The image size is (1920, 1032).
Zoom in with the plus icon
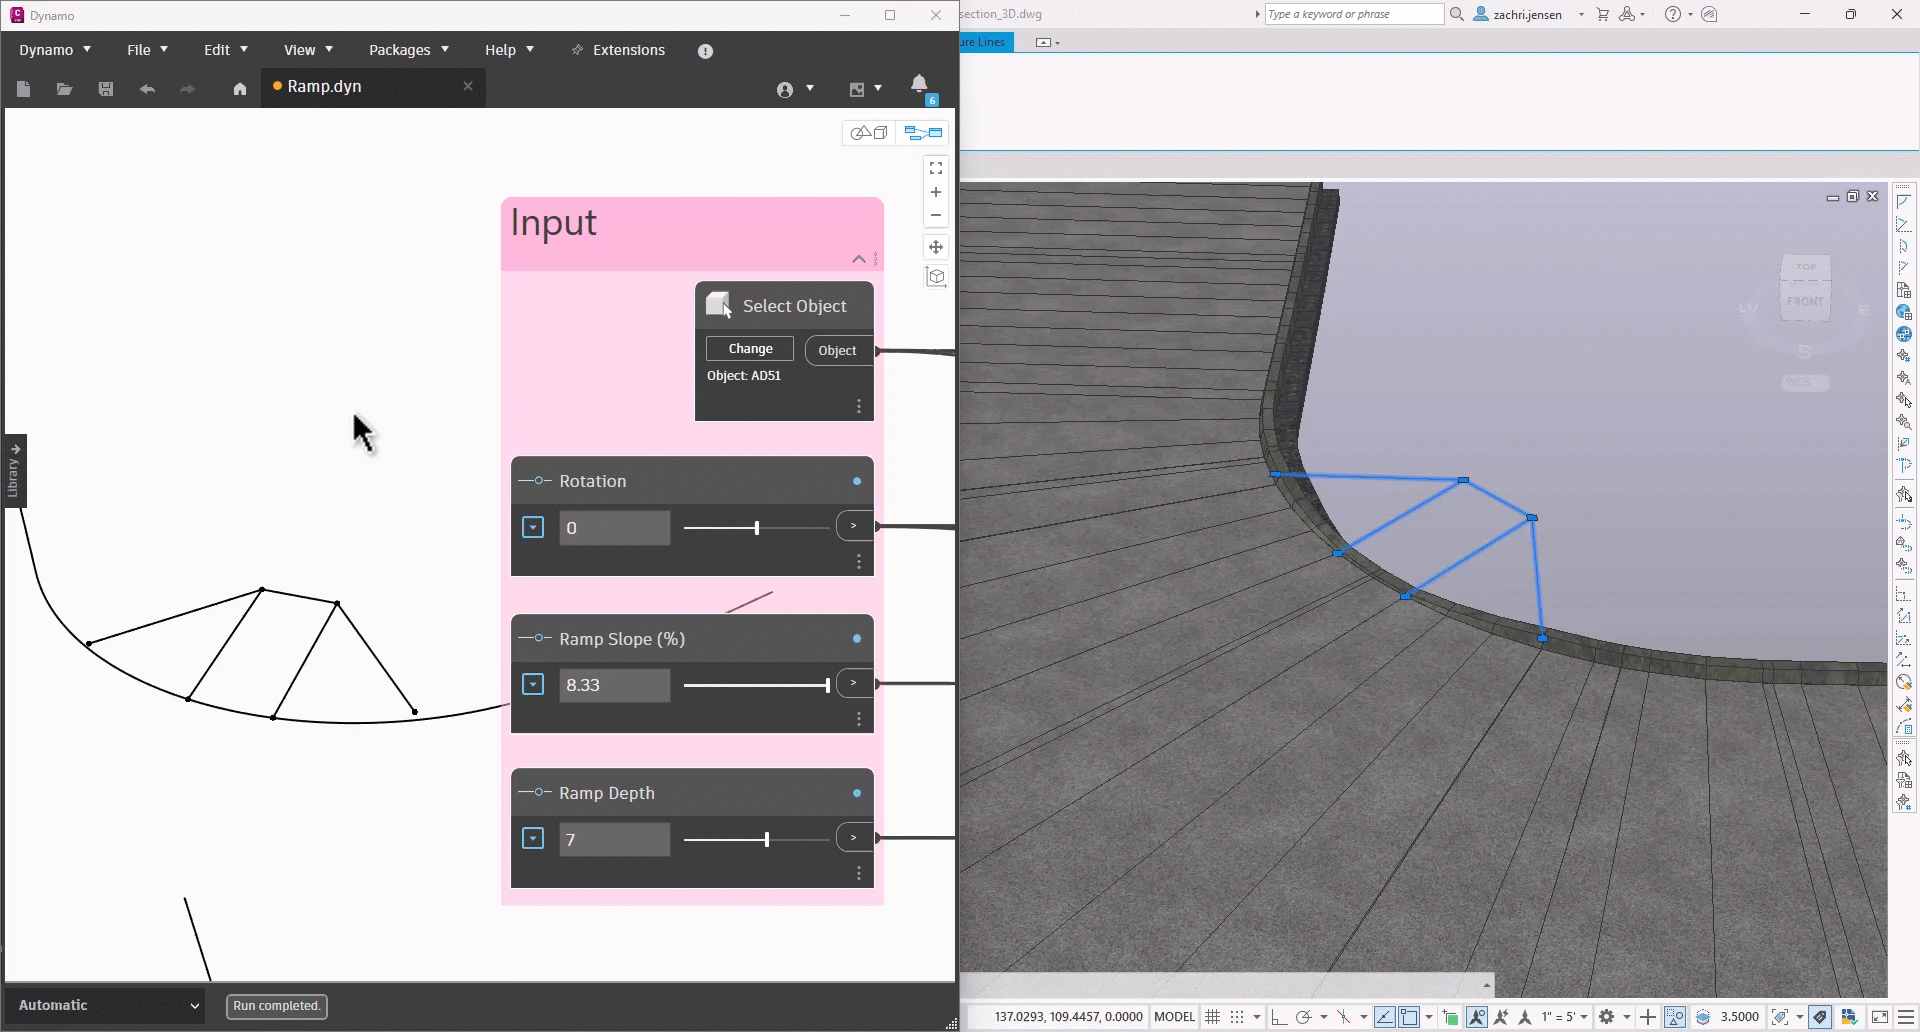(x=936, y=192)
